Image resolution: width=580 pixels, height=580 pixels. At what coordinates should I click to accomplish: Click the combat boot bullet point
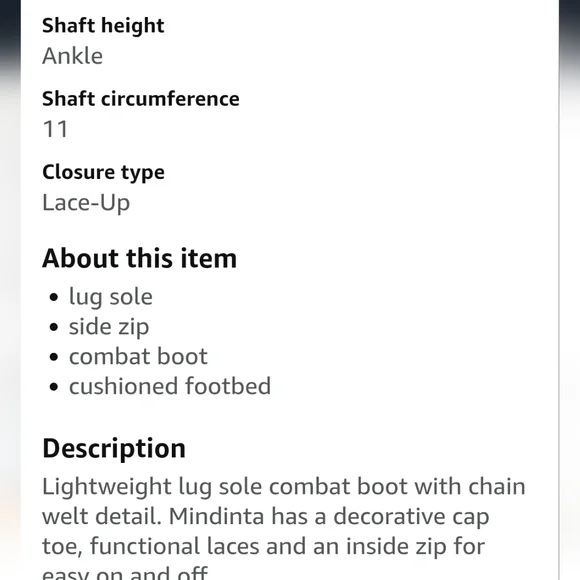[x=138, y=357]
